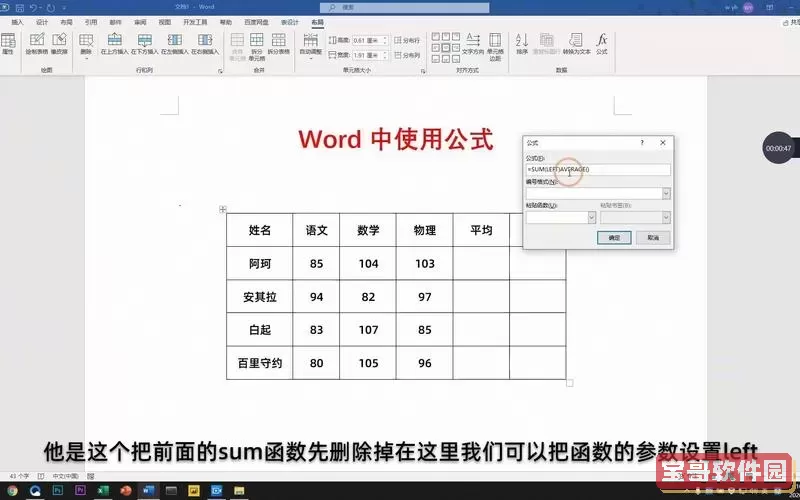800x500 pixels.
Task: Click the cell containing 阿珂
Action: pyautogui.click(x=260, y=263)
